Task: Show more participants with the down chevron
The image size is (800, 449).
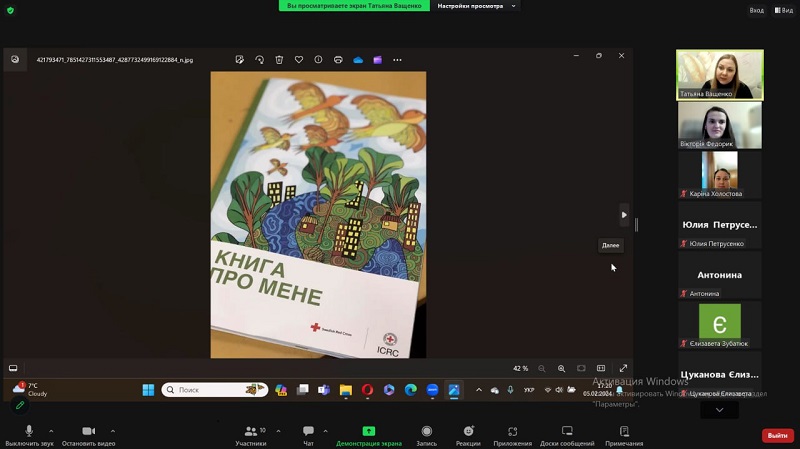Action: [719, 410]
